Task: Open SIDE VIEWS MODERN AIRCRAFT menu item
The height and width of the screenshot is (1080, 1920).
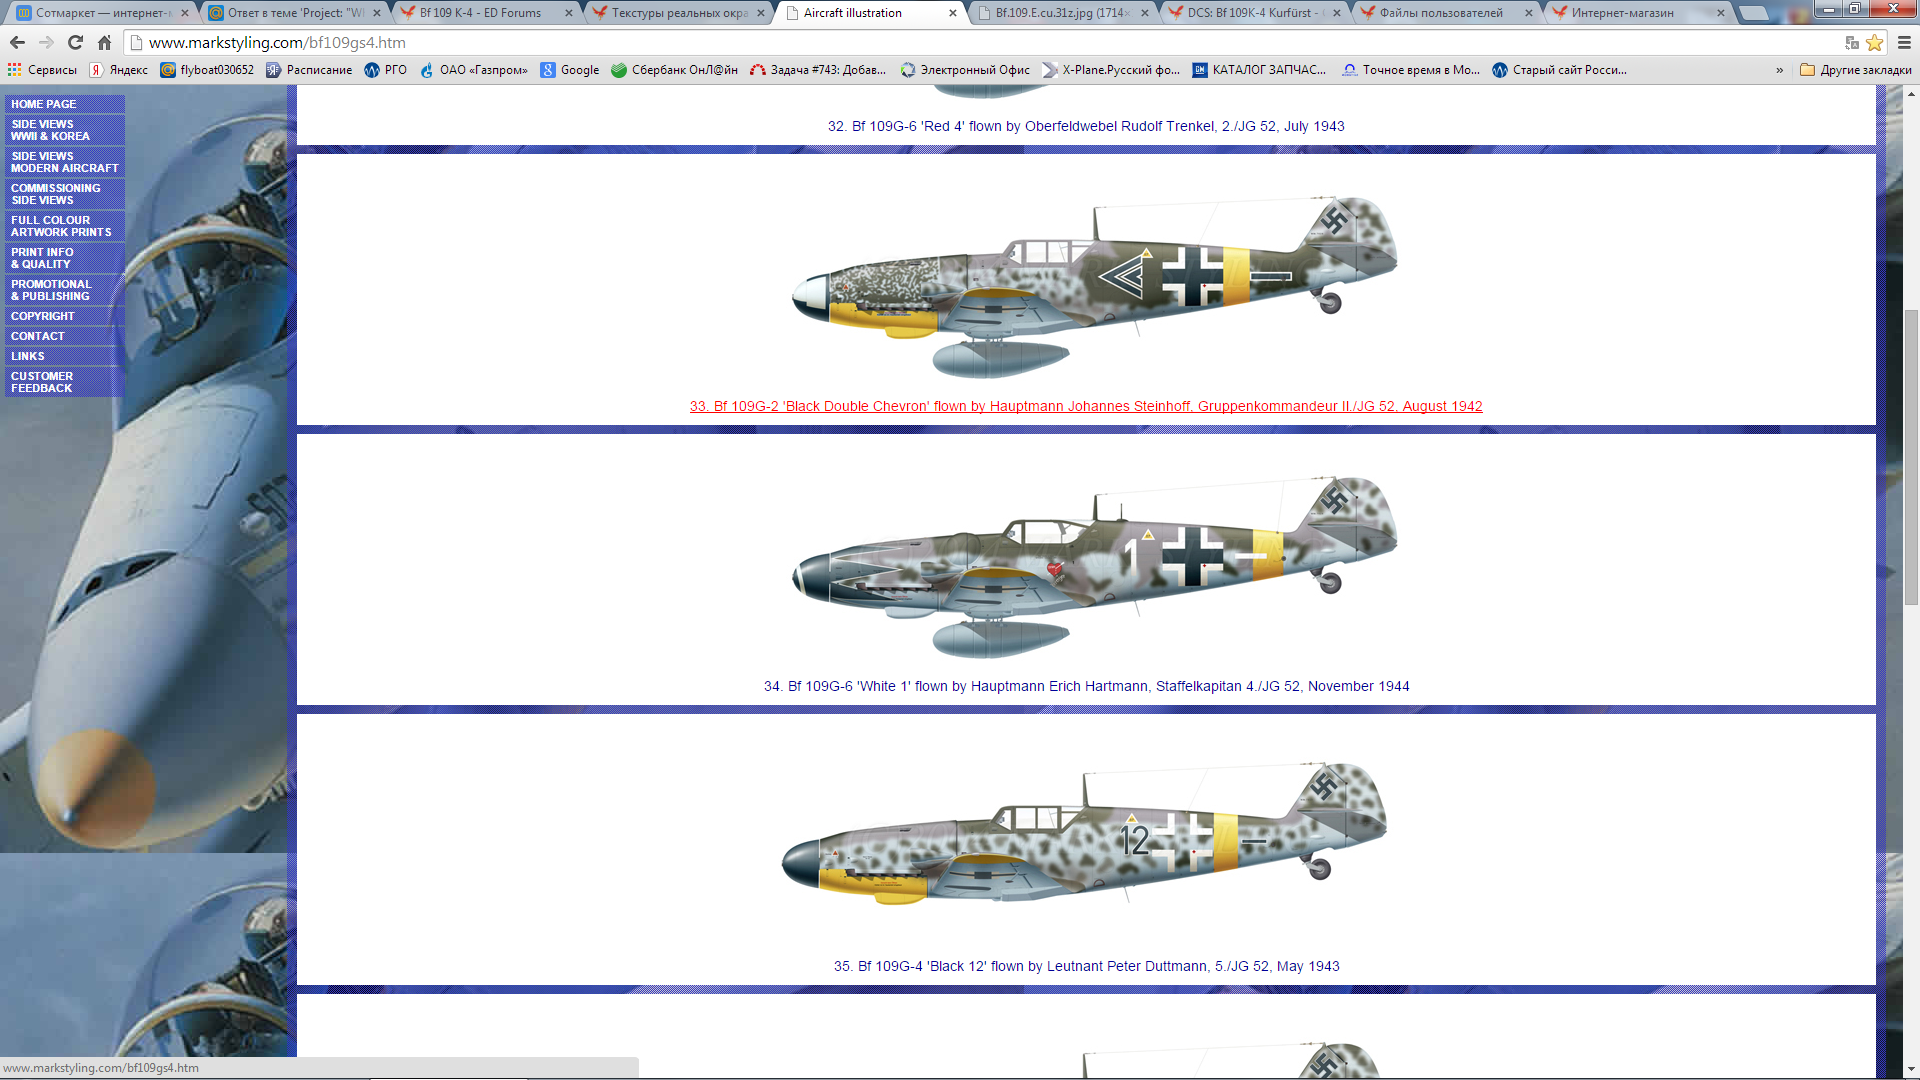Action: [65, 162]
